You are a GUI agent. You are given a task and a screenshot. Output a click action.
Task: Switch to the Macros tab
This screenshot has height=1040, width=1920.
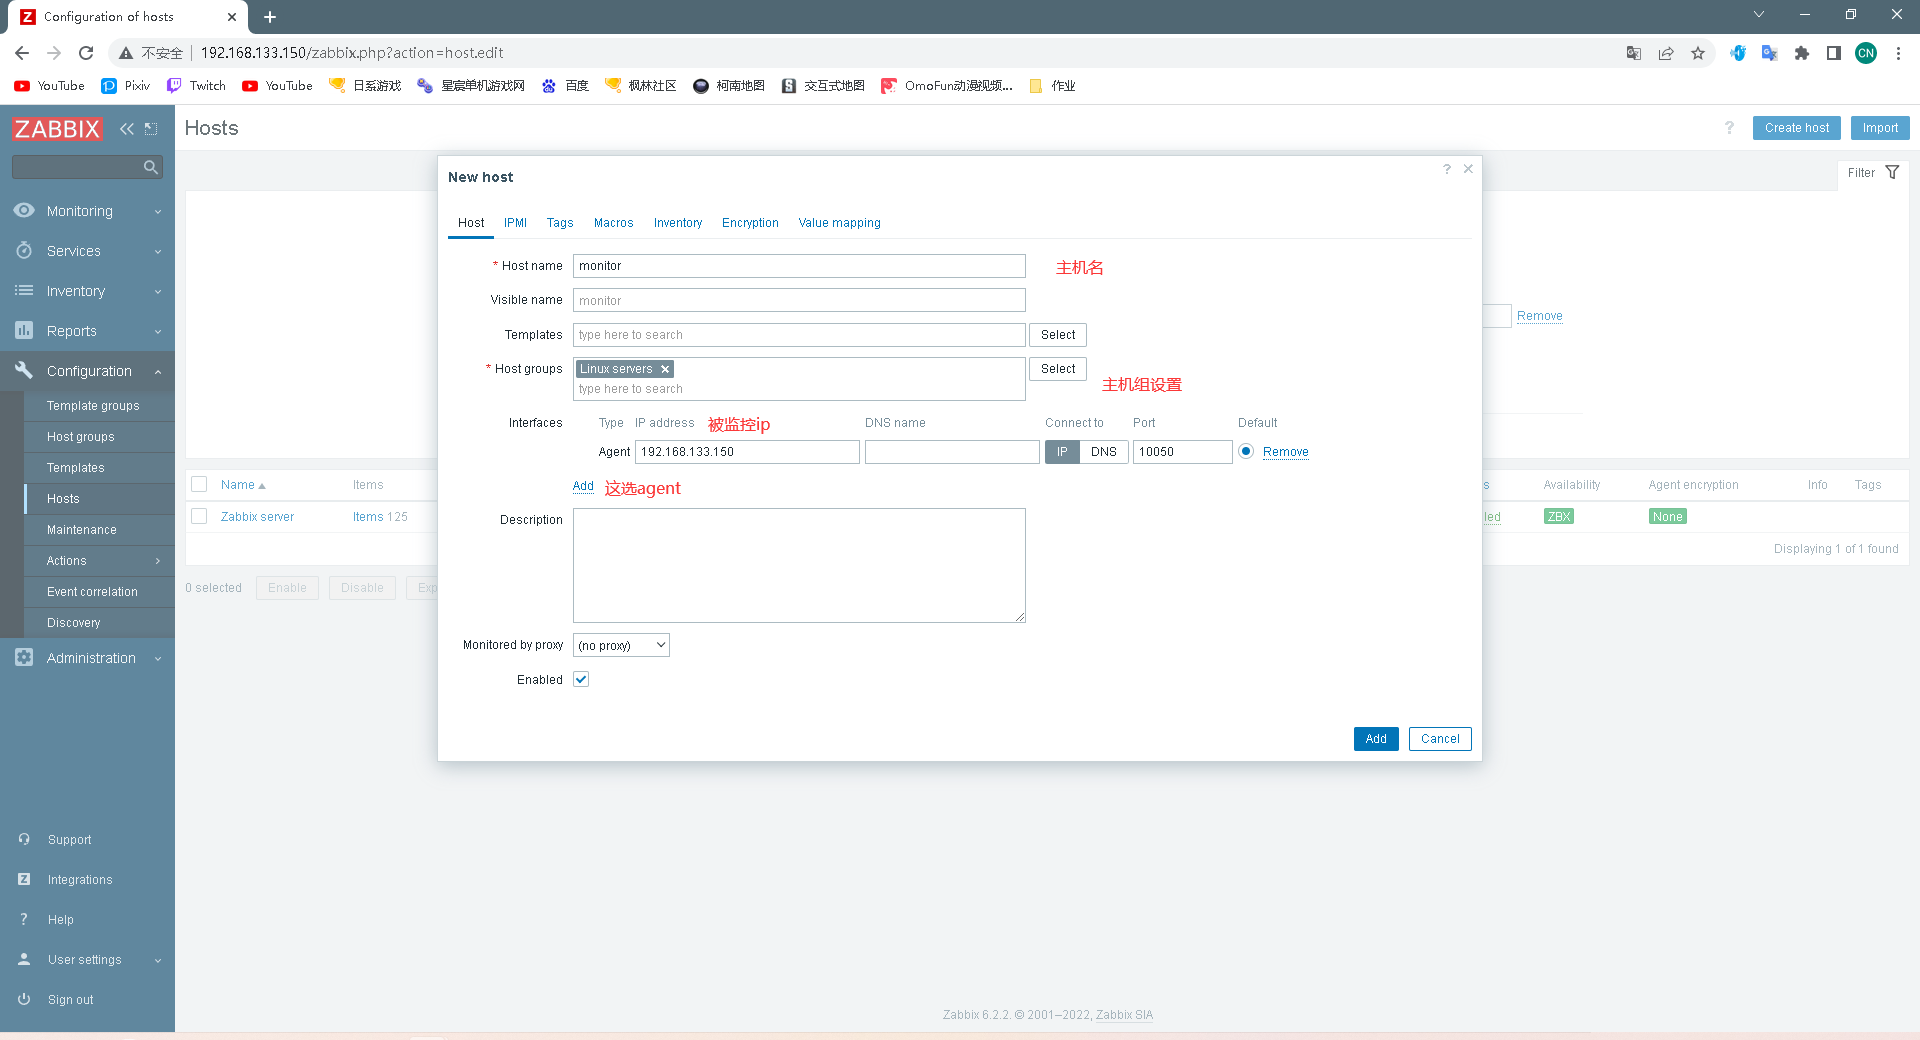(x=613, y=223)
